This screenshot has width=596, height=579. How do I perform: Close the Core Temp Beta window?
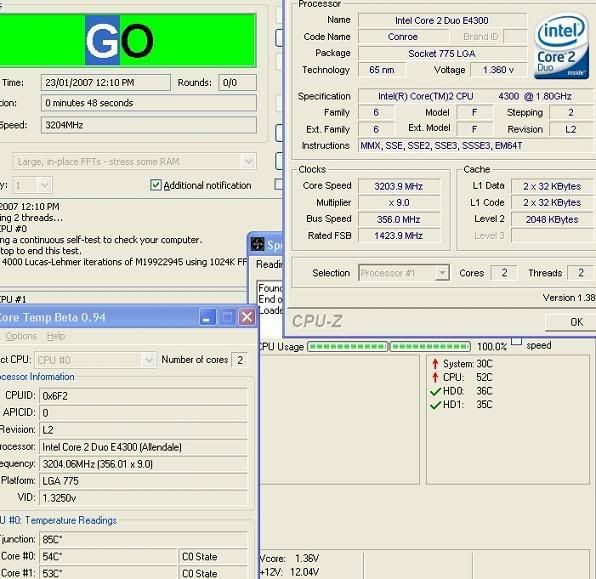[247, 317]
